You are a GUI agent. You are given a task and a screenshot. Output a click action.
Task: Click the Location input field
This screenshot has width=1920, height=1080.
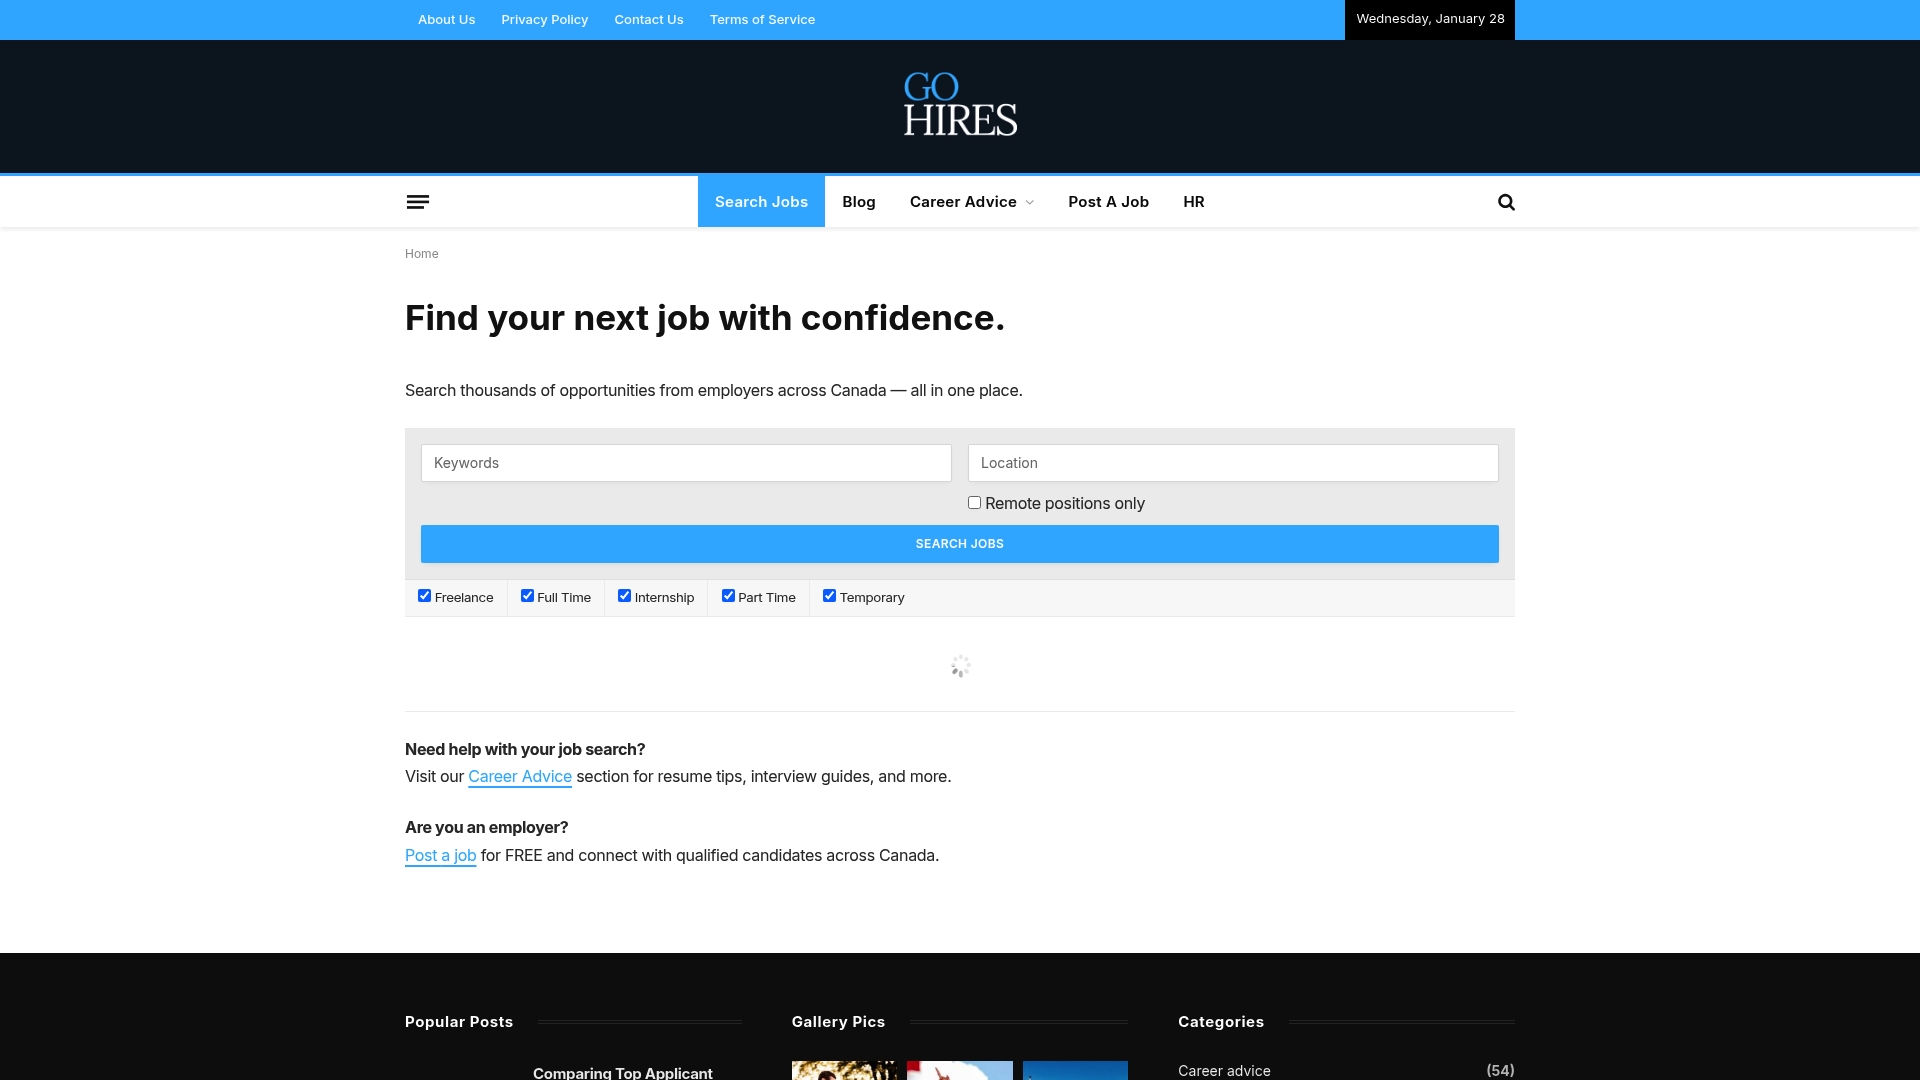(1232, 463)
